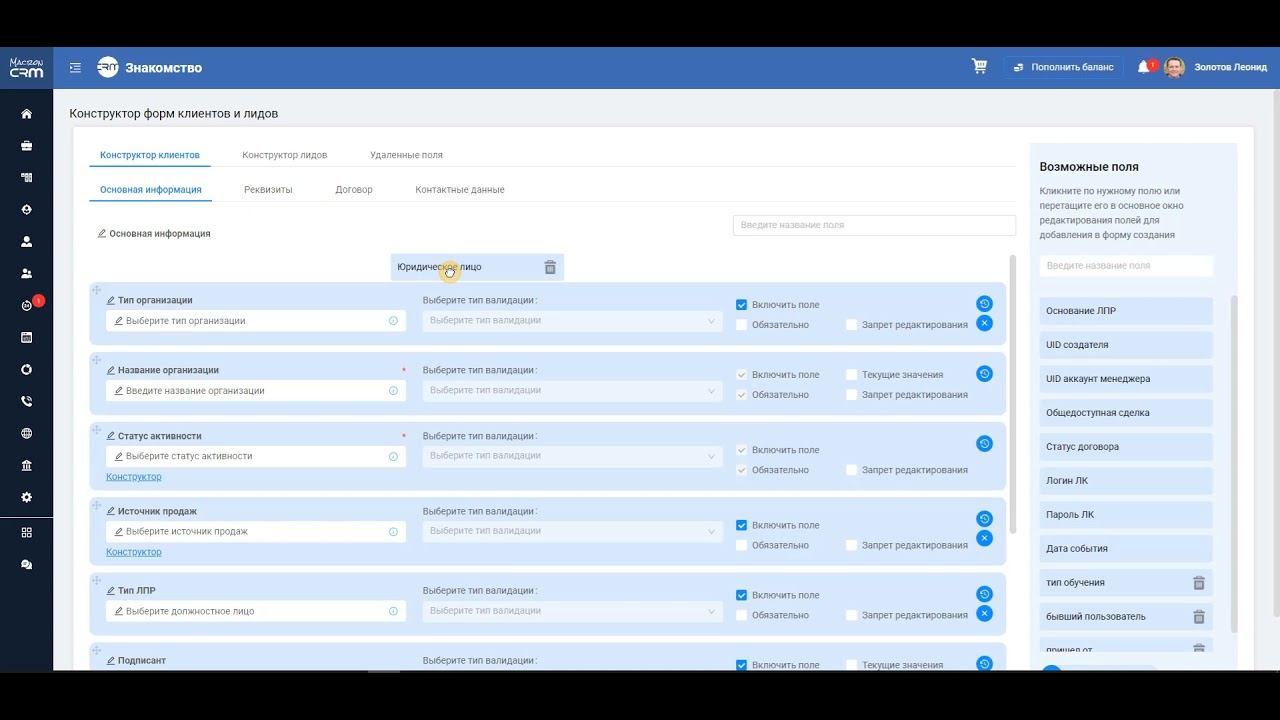Open the "Реквизиты" sub-tab

pos(268,190)
